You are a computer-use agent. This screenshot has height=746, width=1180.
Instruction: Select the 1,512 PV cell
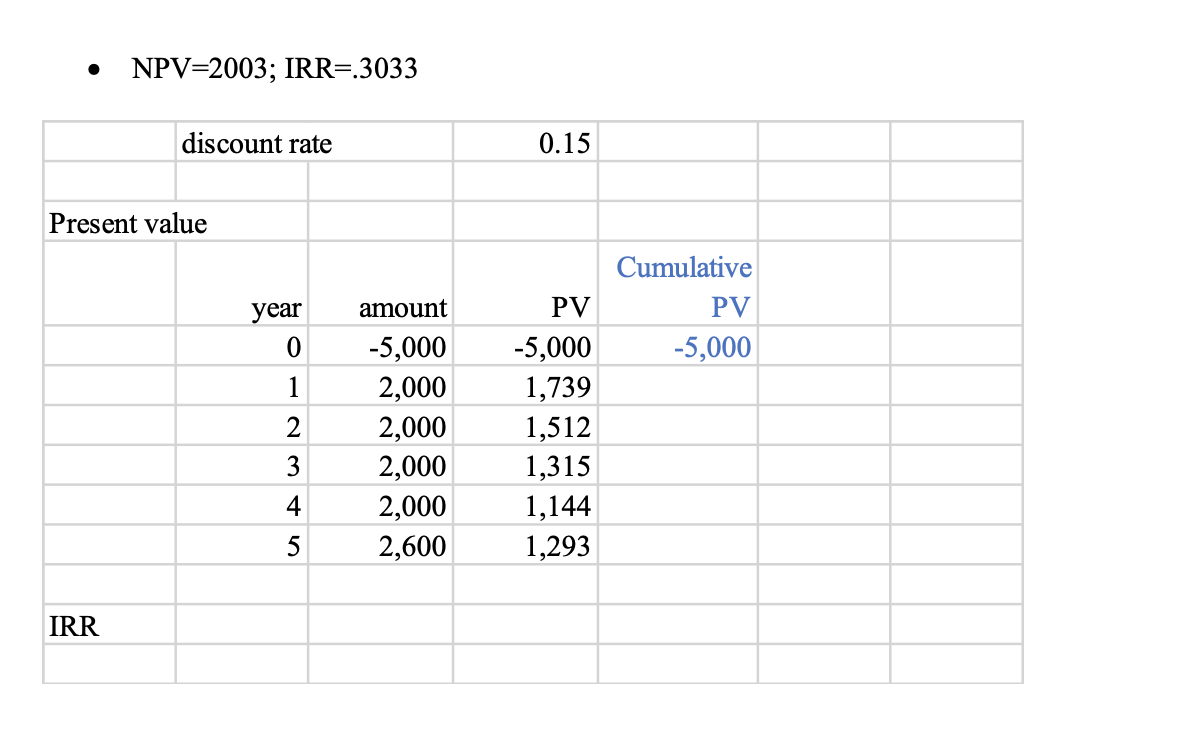[525, 426]
